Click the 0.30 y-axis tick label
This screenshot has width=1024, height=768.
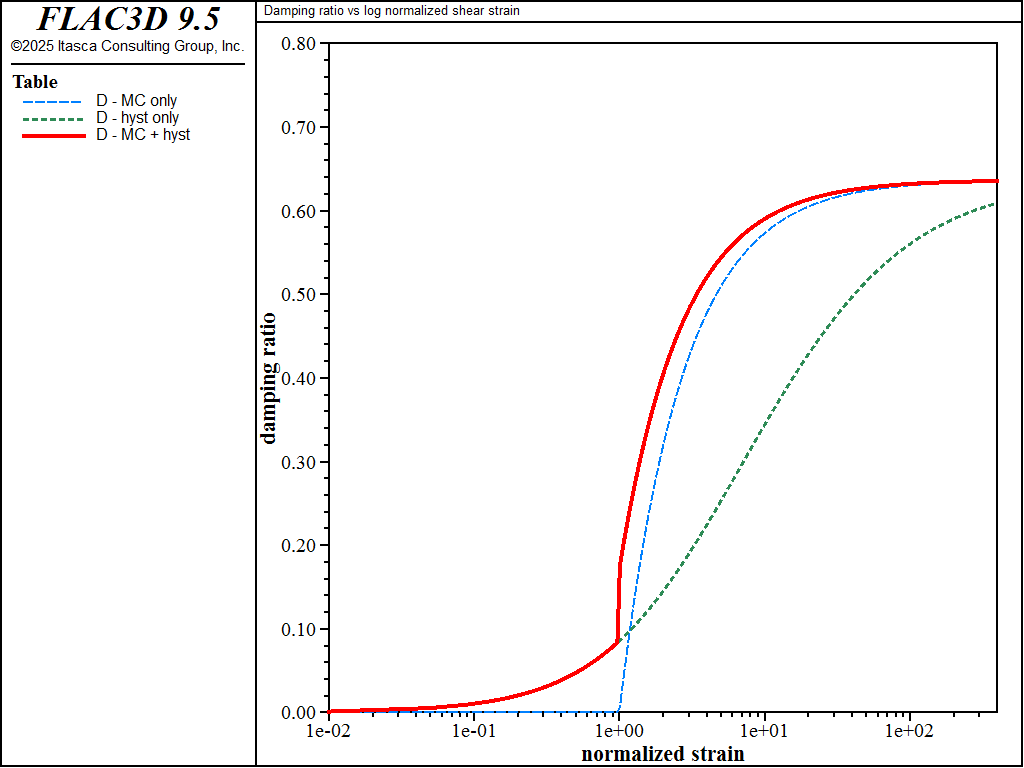coord(298,462)
